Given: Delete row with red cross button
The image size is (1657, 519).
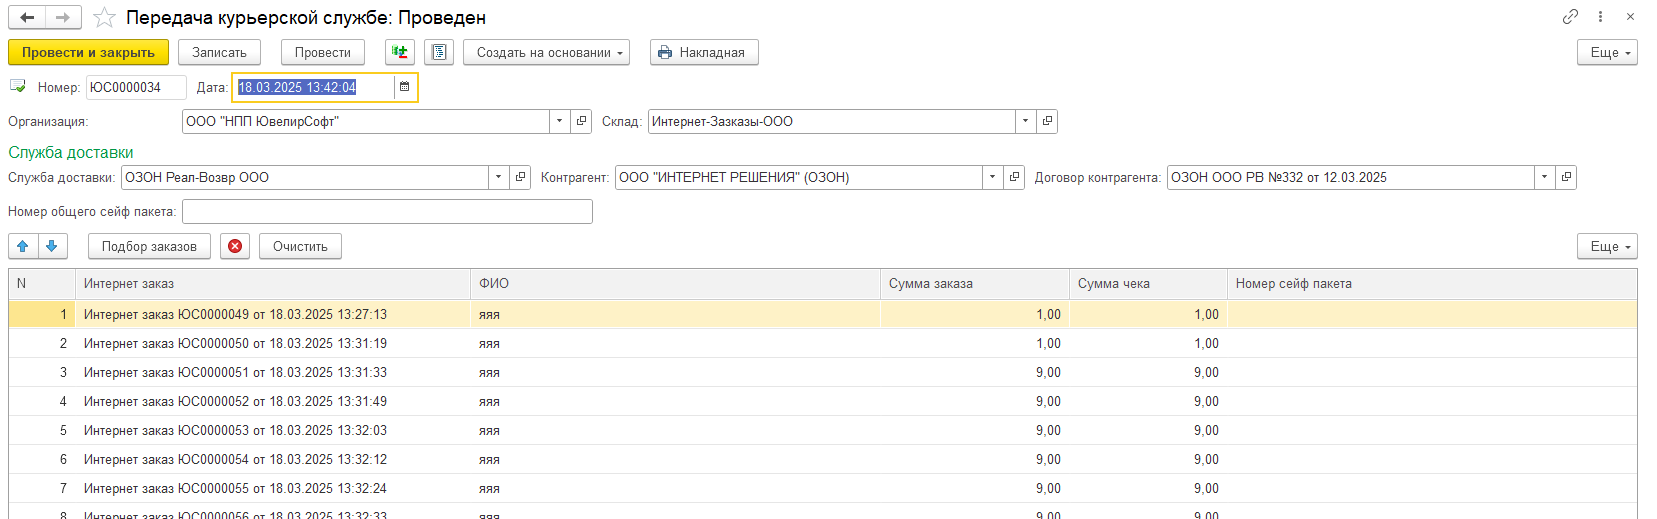Looking at the screenshot, I should [x=235, y=246].
